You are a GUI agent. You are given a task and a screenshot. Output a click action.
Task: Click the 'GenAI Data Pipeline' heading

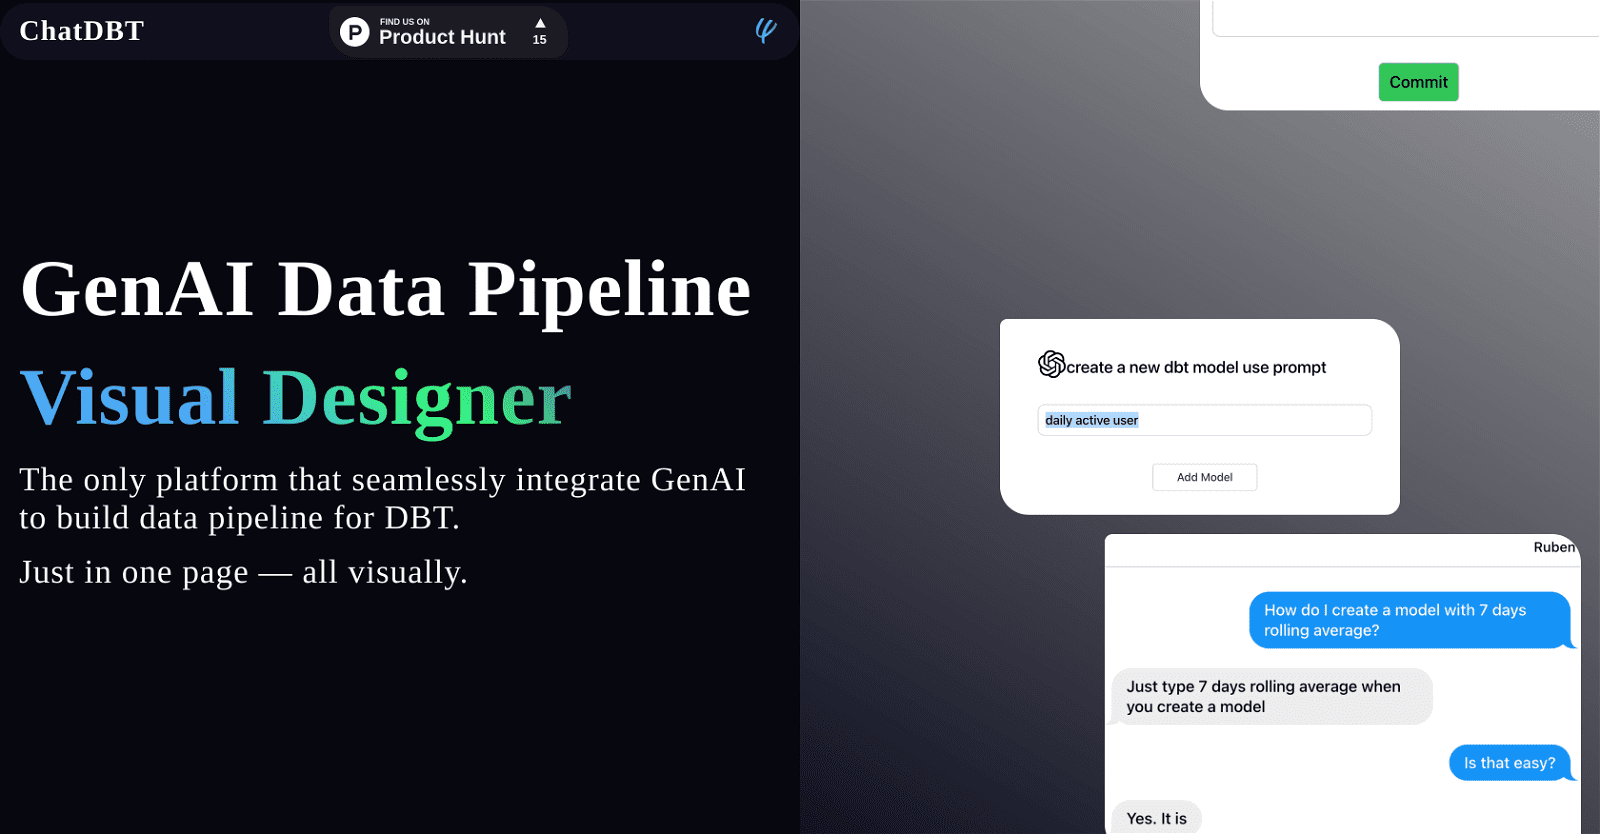point(385,290)
